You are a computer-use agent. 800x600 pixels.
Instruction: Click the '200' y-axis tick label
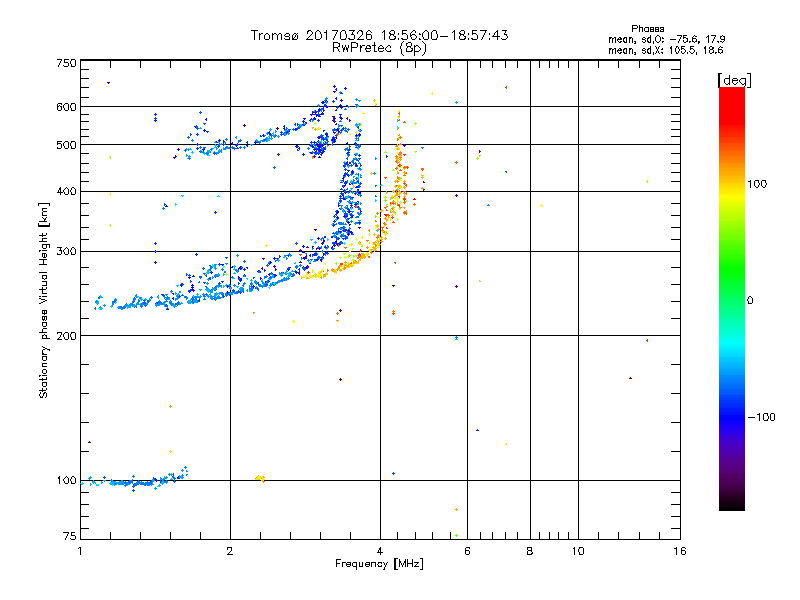tap(66, 336)
